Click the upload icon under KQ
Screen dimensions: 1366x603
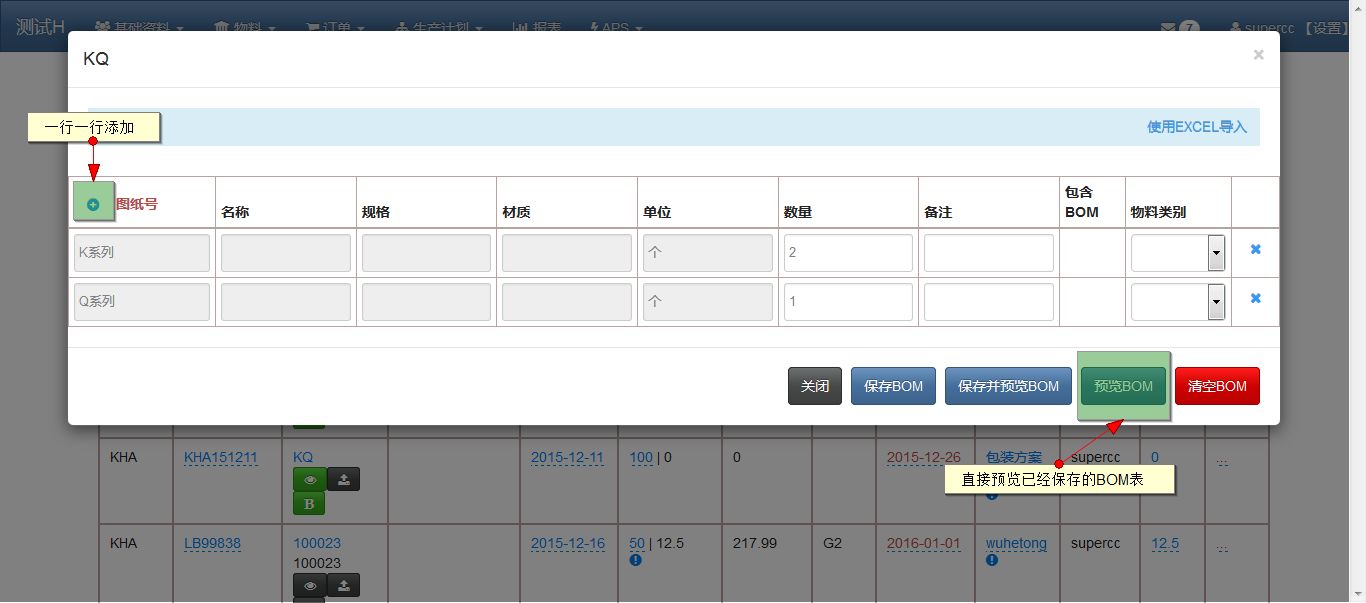343,479
